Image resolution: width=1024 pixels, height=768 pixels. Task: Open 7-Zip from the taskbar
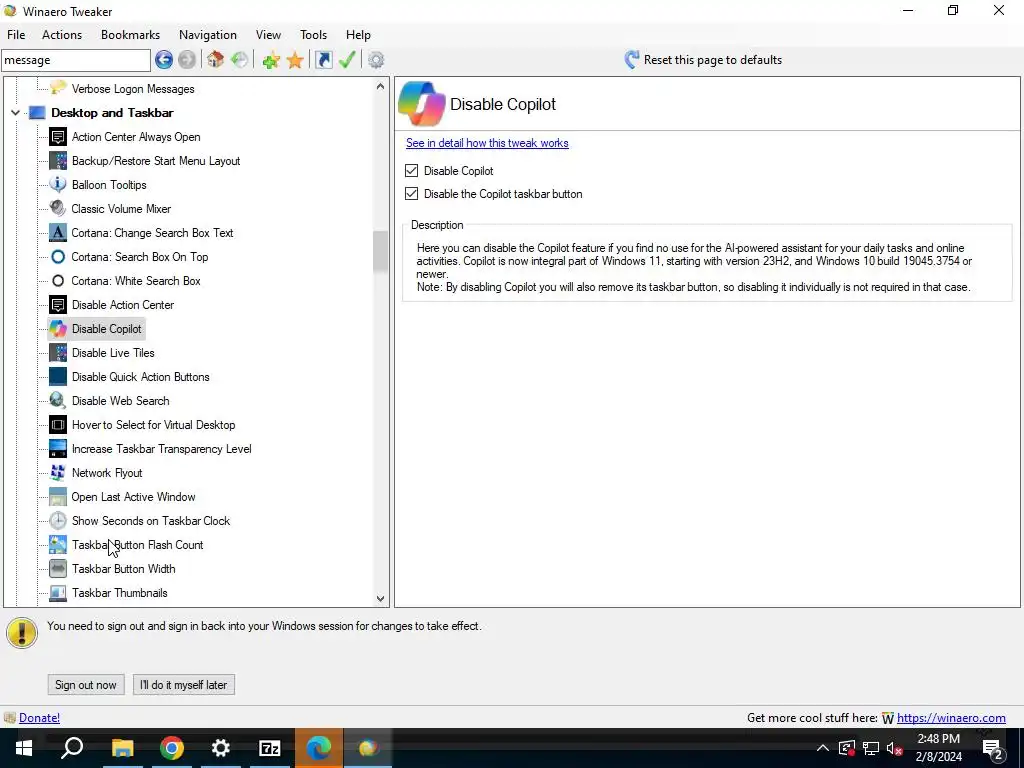270,748
